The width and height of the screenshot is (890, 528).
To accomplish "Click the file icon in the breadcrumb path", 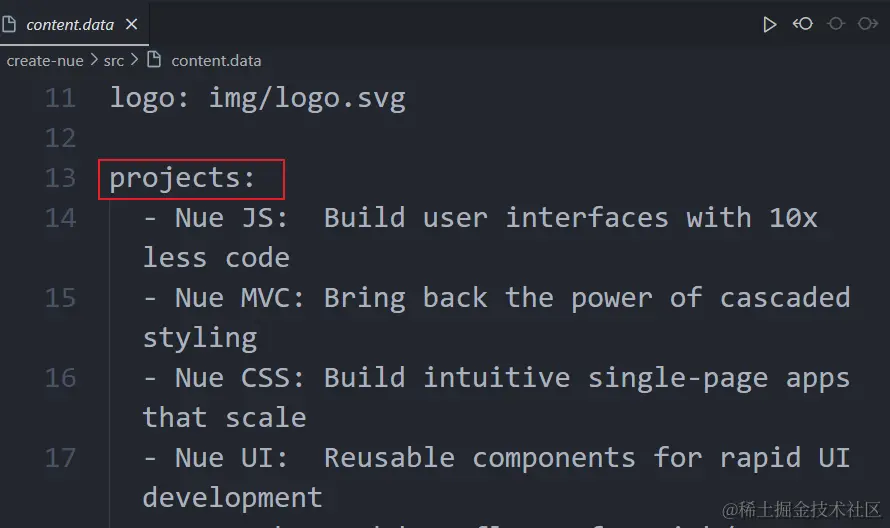I will pos(154,60).
